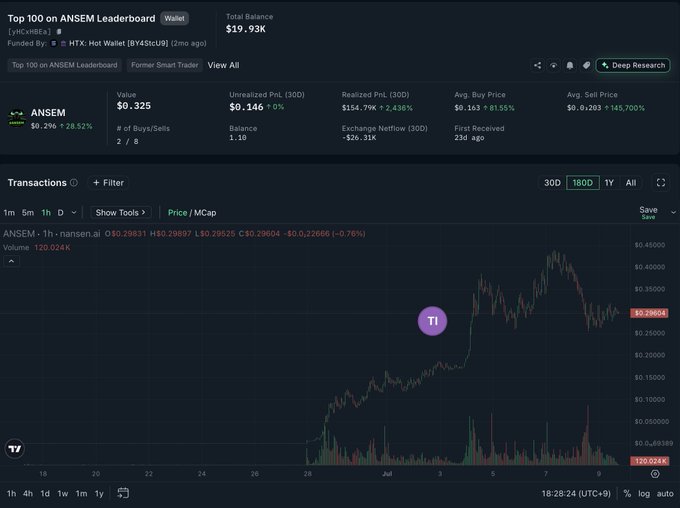Select the 1h chart interval
Viewport: 680px width, 508px height.
pos(46,213)
